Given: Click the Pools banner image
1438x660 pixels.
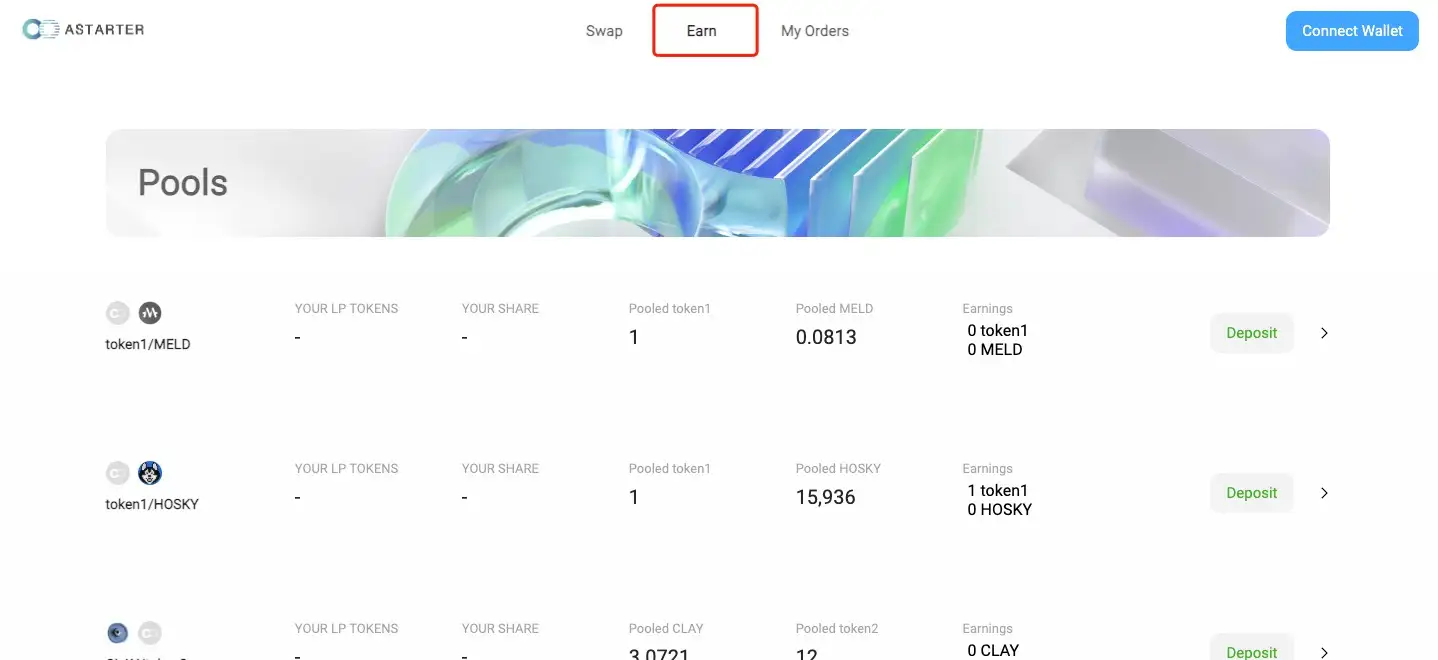Looking at the screenshot, I should point(717,183).
